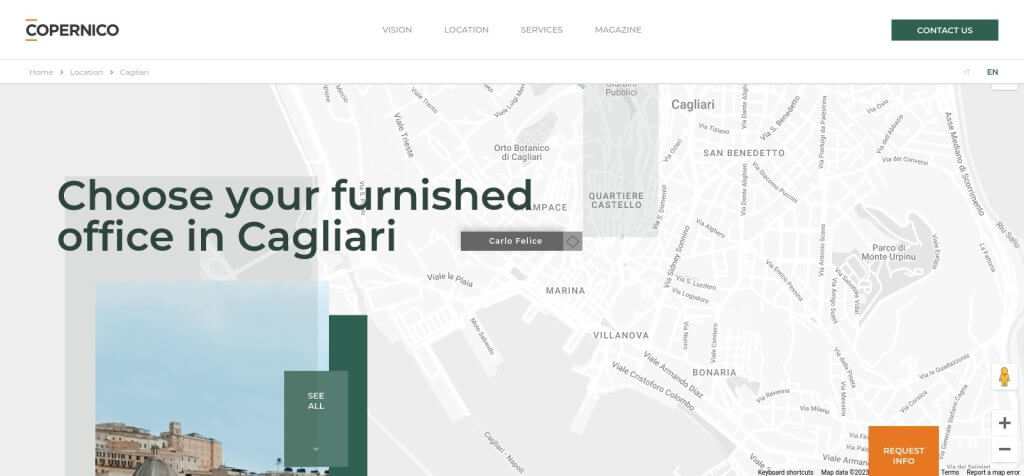The image size is (1024, 476).
Task: Open the Services menu
Action: coord(541,30)
